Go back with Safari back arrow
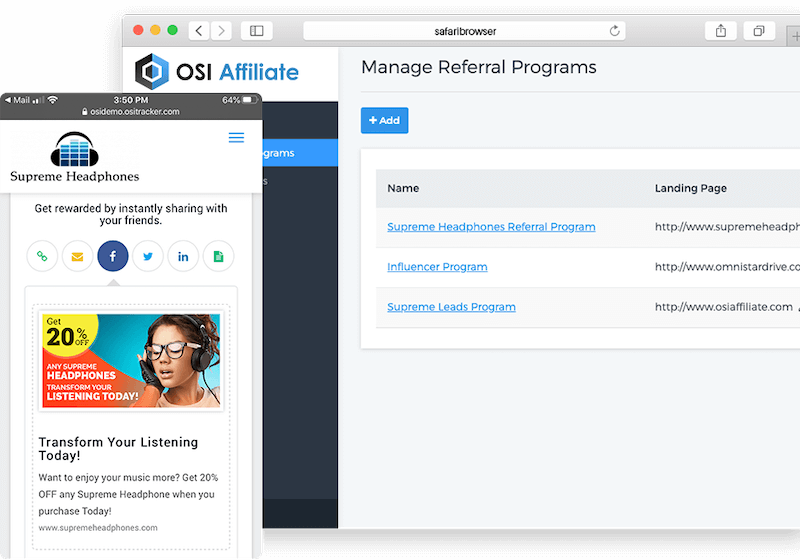The width and height of the screenshot is (800, 560). pyautogui.click(x=200, y=31)
